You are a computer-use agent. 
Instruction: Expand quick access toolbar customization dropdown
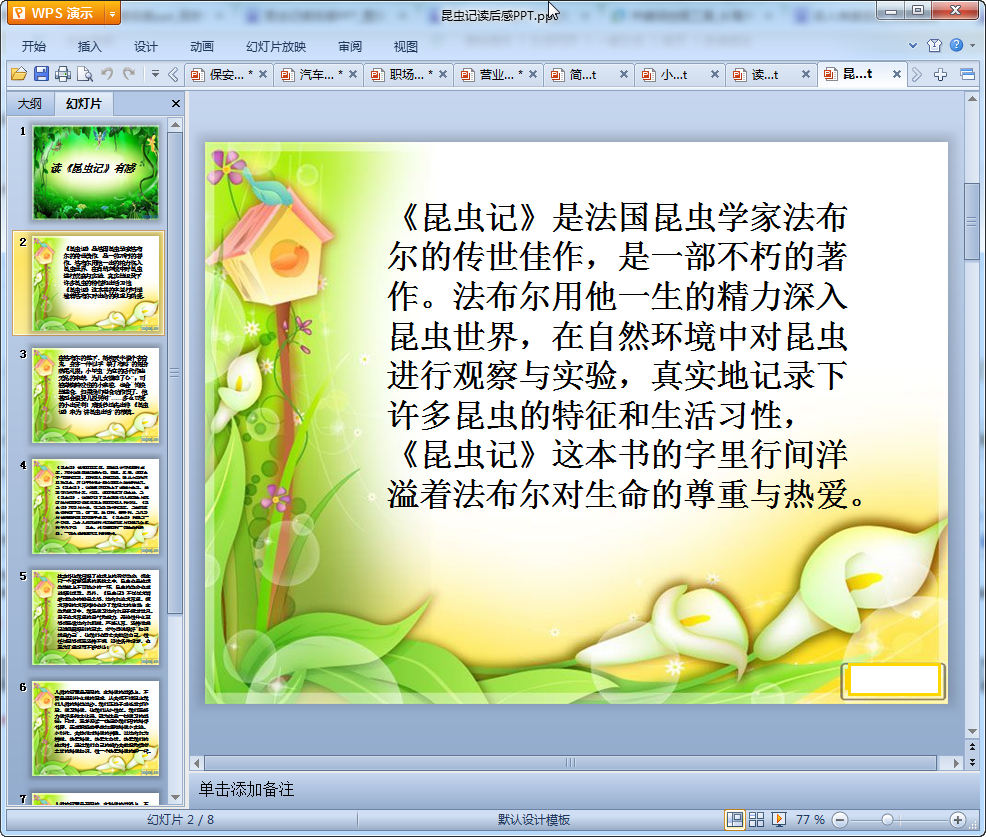coord(155,74)
